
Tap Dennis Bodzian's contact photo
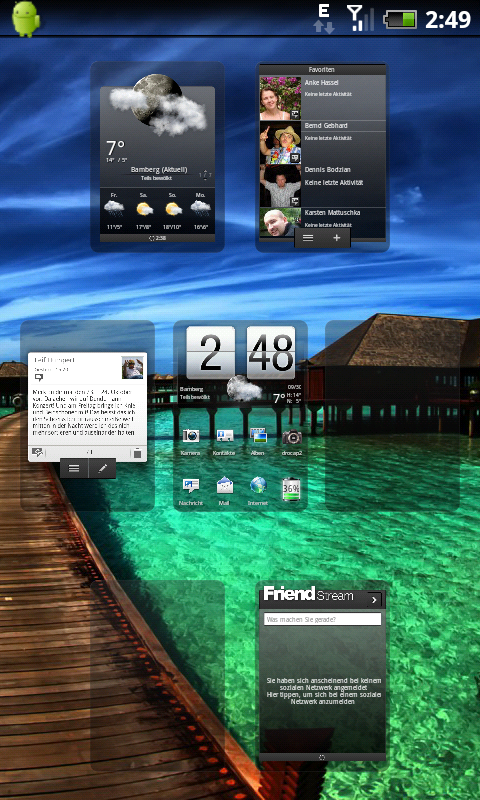(281, 186)
